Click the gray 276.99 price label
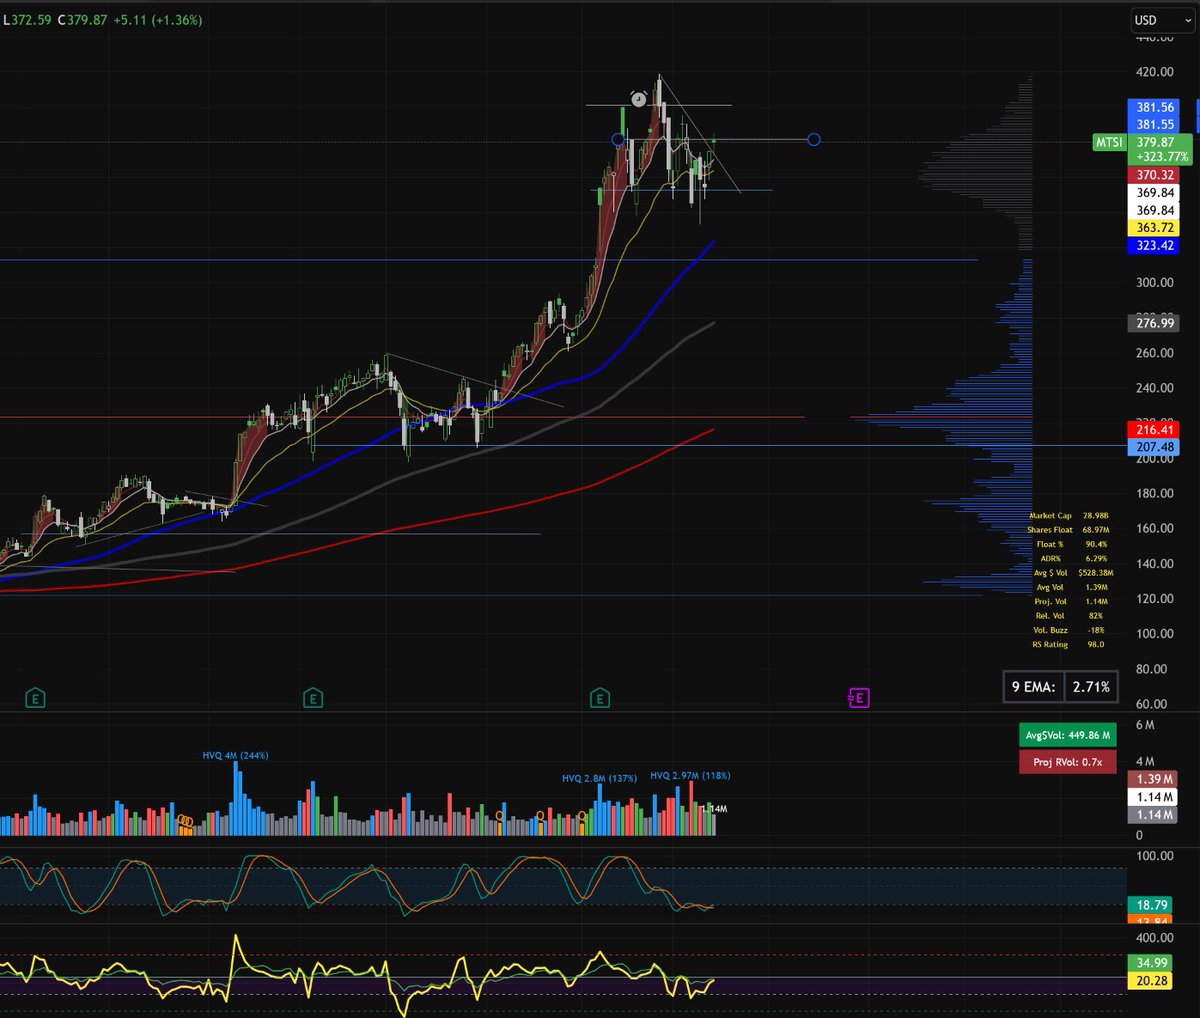The width and height of the screenshot is (1200, 1018). click(1155, 323)
